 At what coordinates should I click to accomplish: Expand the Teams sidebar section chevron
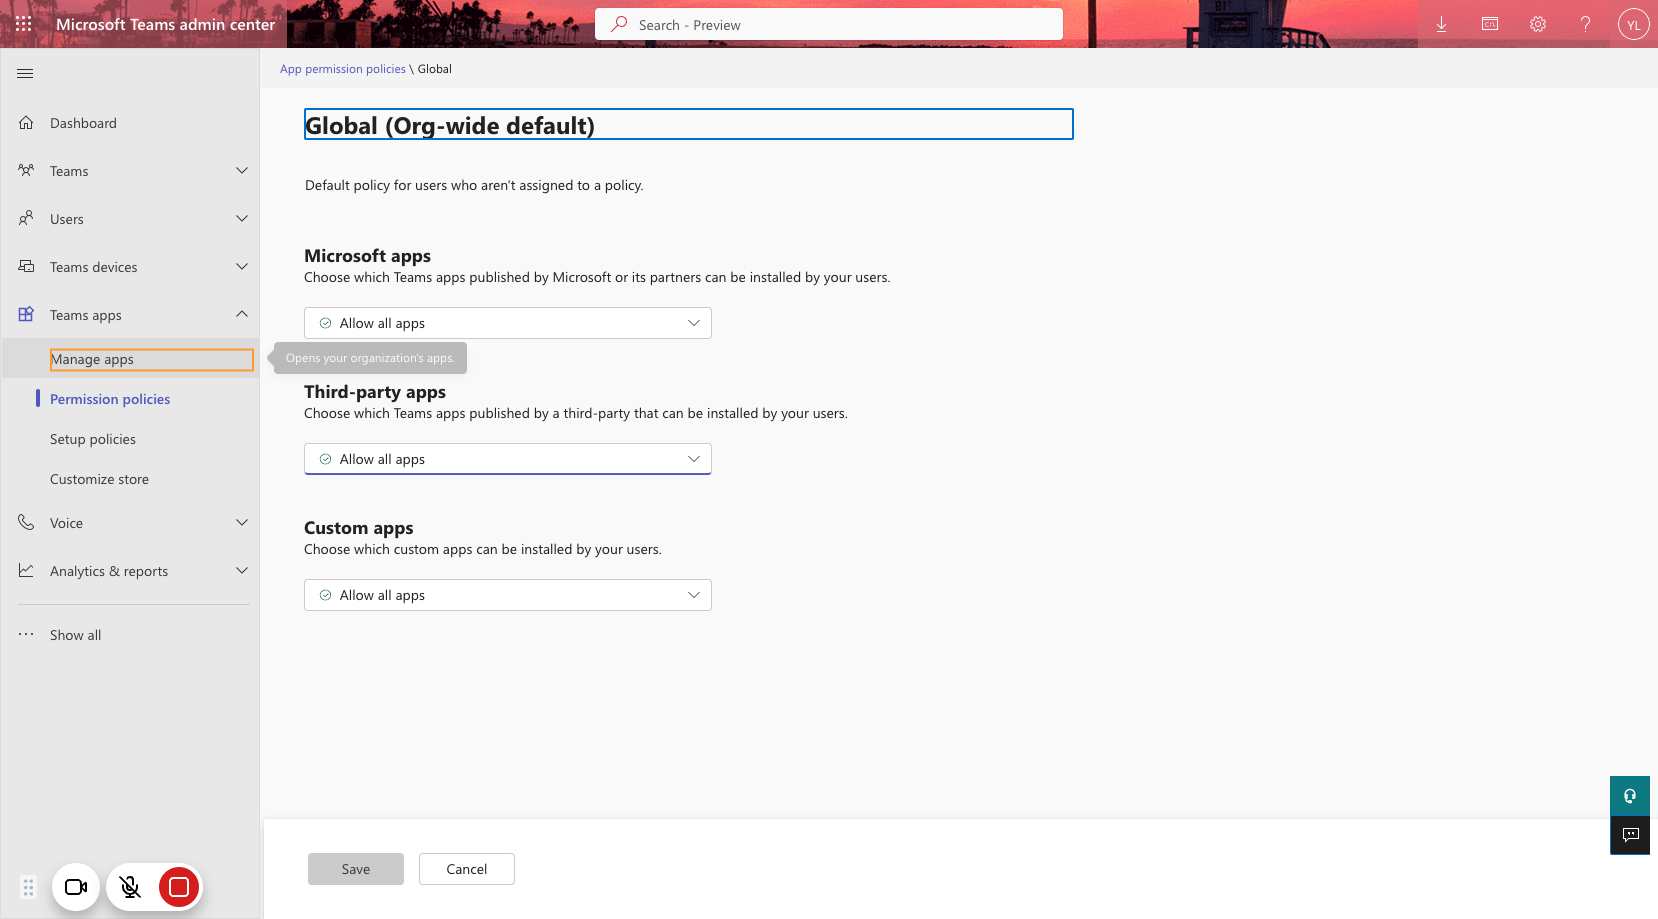tap(242, 171)
